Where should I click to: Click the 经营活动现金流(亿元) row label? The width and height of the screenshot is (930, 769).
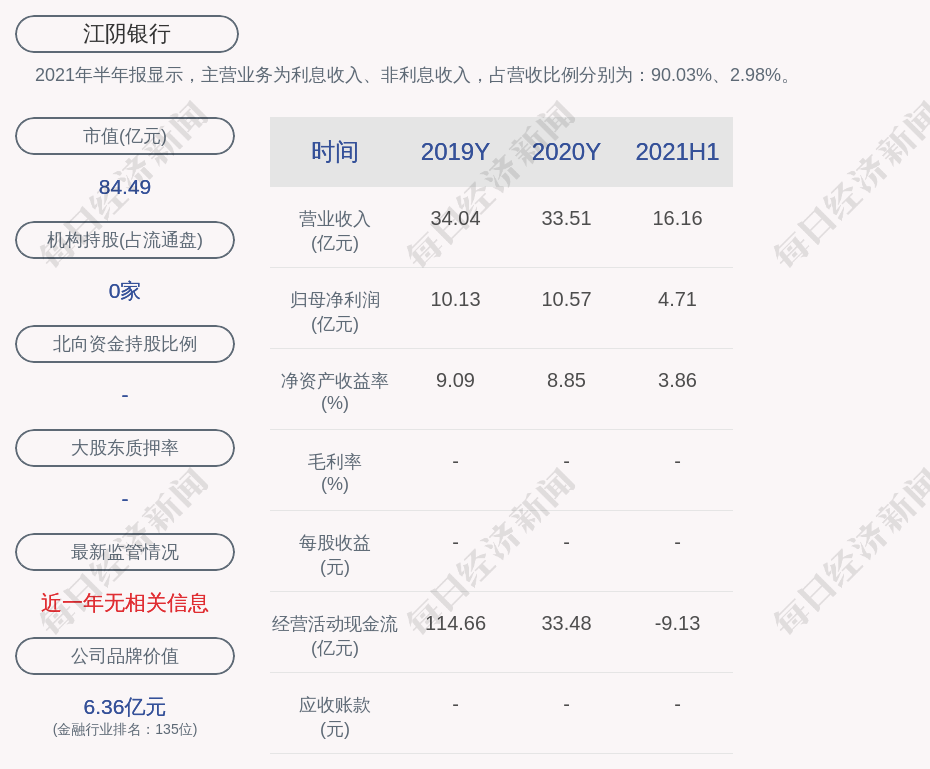[335, 636]
